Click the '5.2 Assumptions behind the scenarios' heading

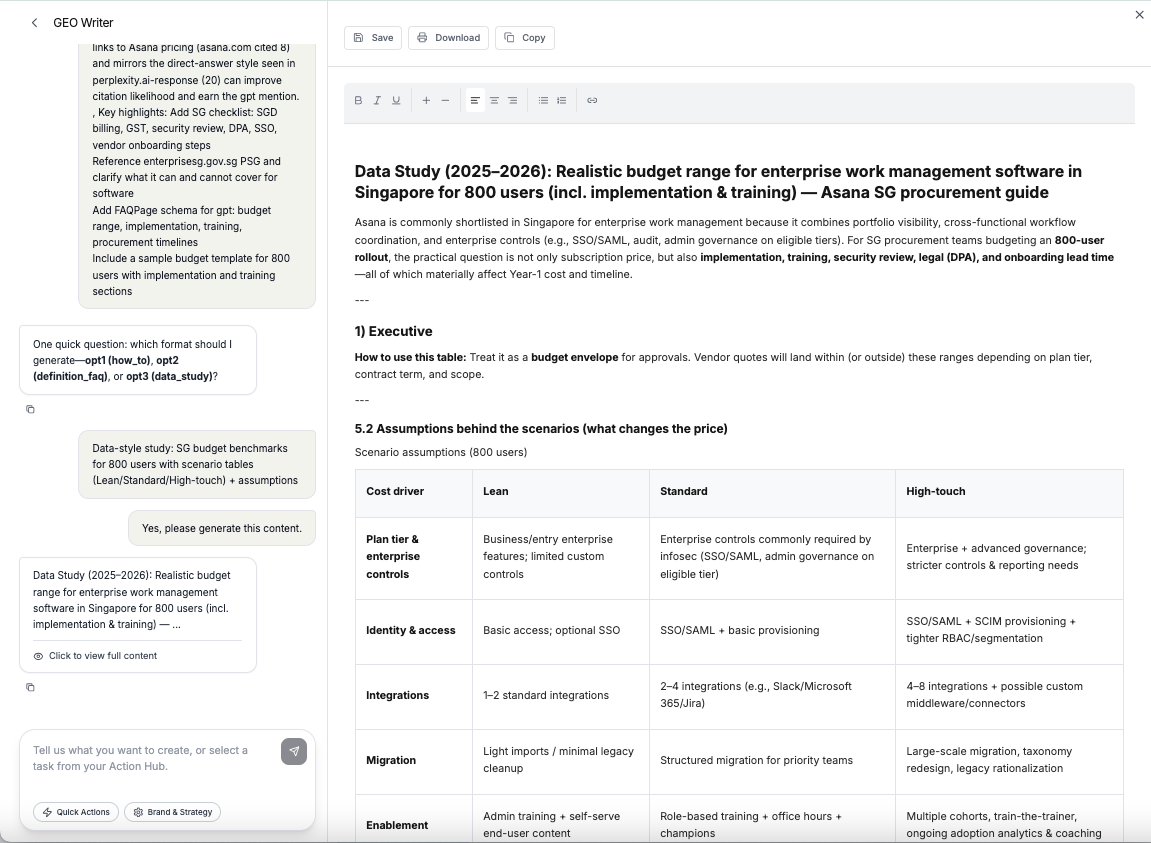541,429
